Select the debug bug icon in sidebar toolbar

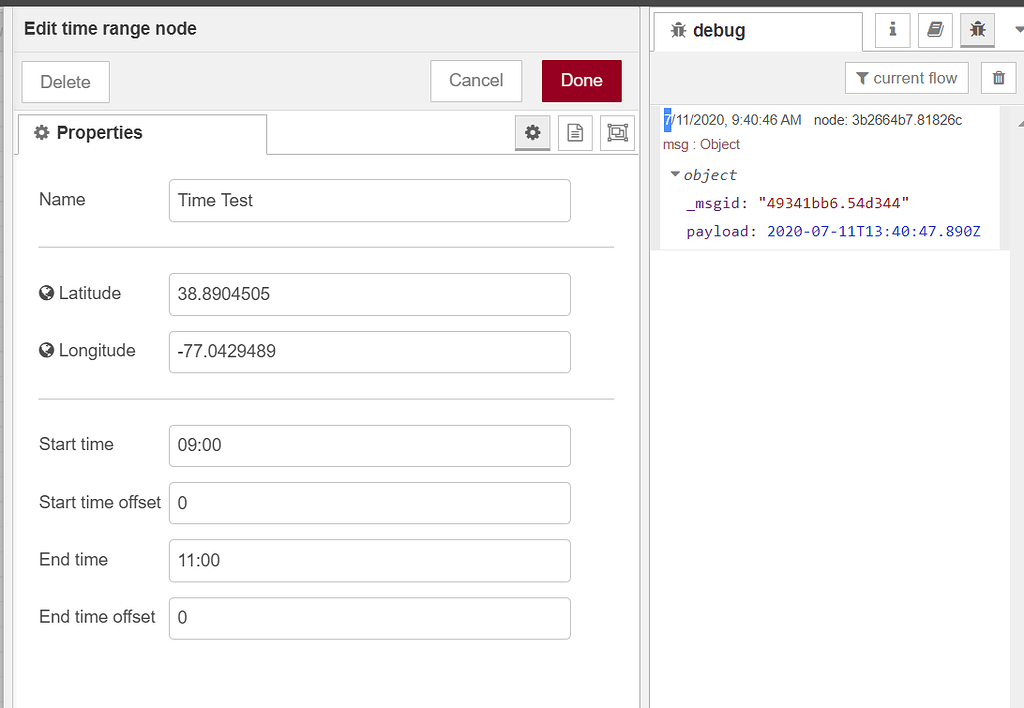pyautogui.click(x=977, y=30)
